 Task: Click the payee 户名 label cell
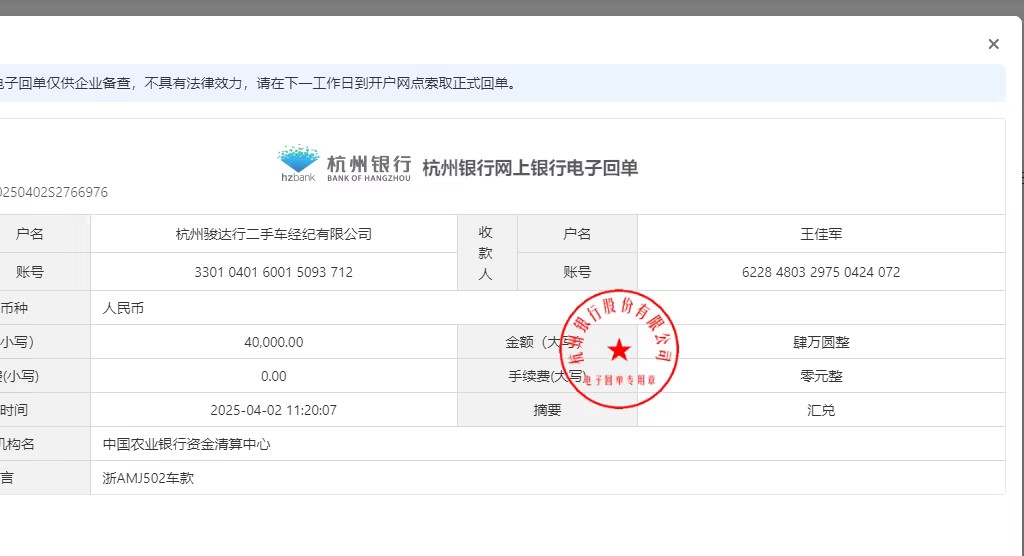pyautogui.click(x=577, y=234)
